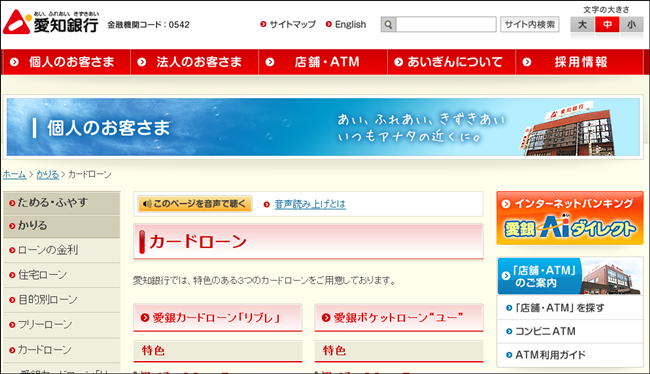Click into the site search field
The image size is (650, 374).
[446, 24]
